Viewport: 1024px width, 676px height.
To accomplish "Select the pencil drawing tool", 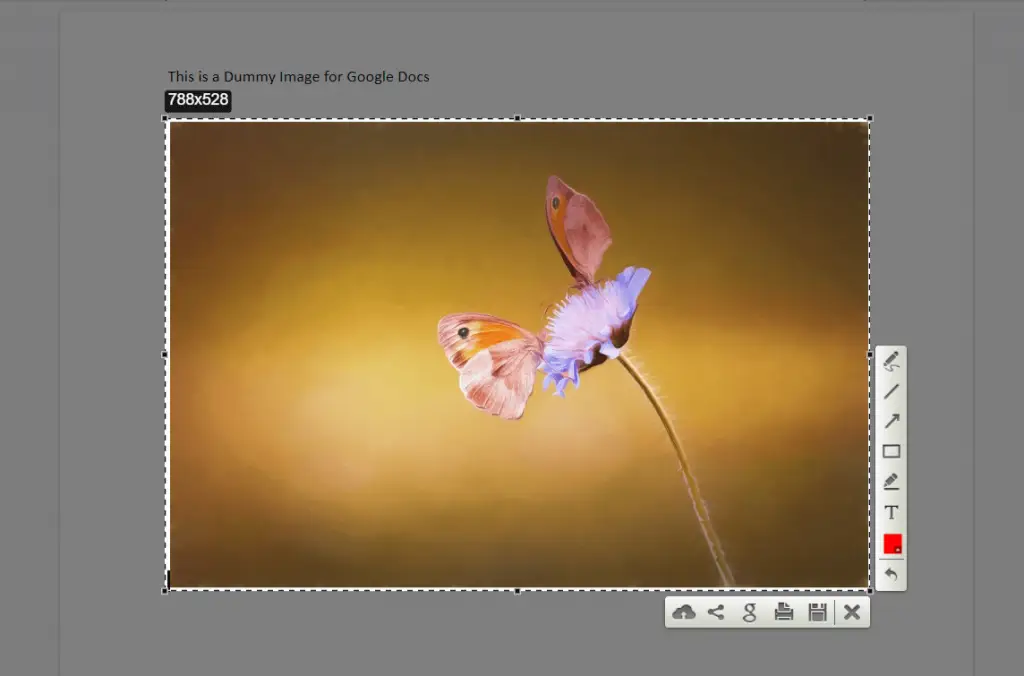I will (x=891, y=360).
